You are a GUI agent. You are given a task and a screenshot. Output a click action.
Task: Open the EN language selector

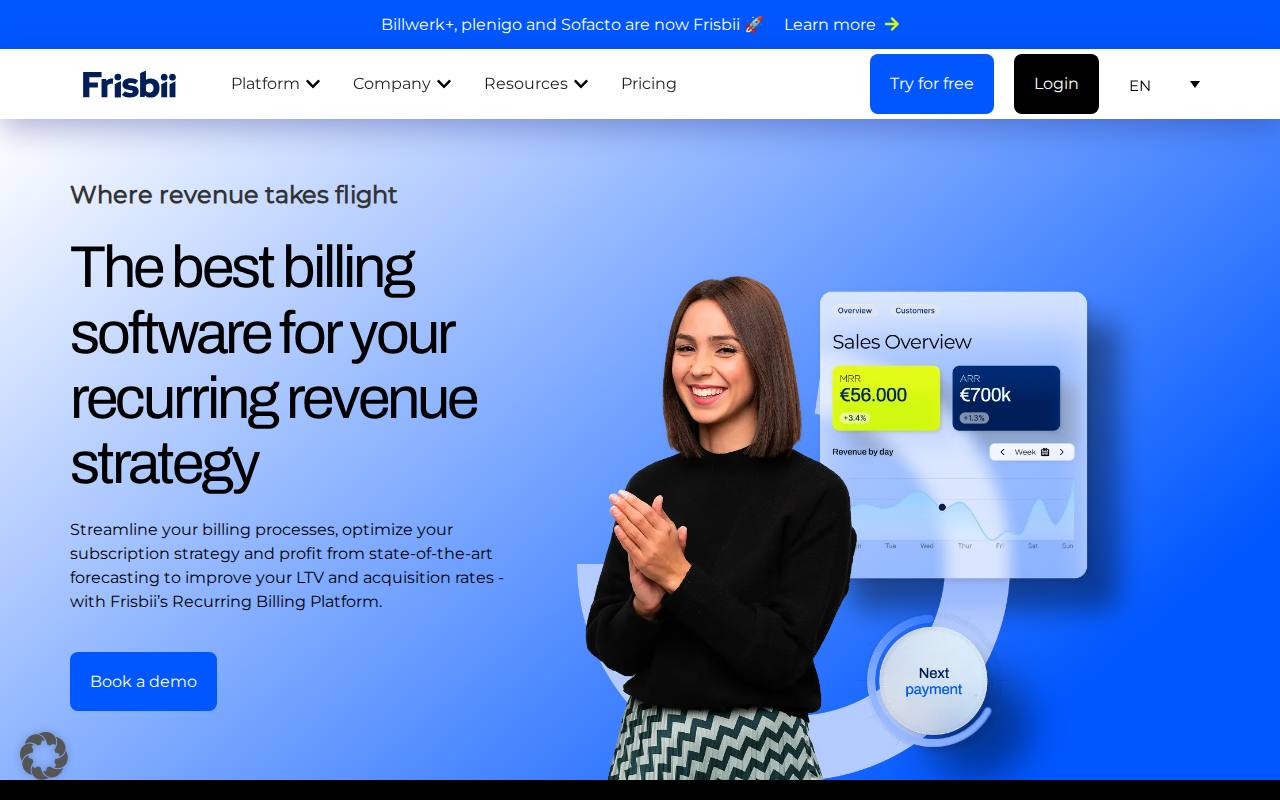click(1164, 85)
